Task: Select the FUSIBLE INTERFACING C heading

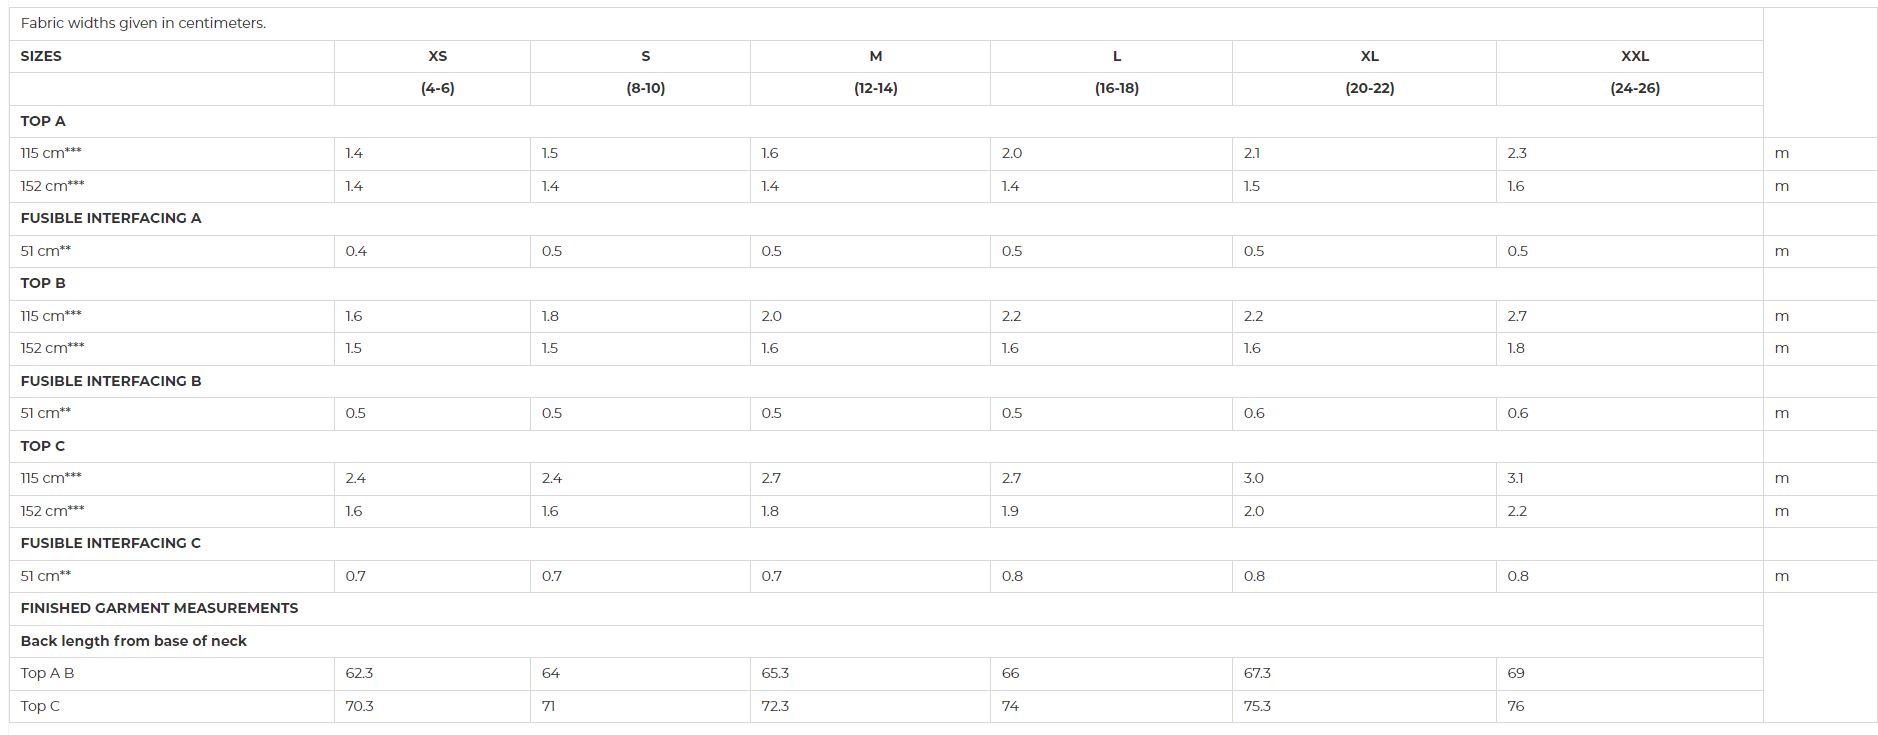Action: (x=111, y=543)
